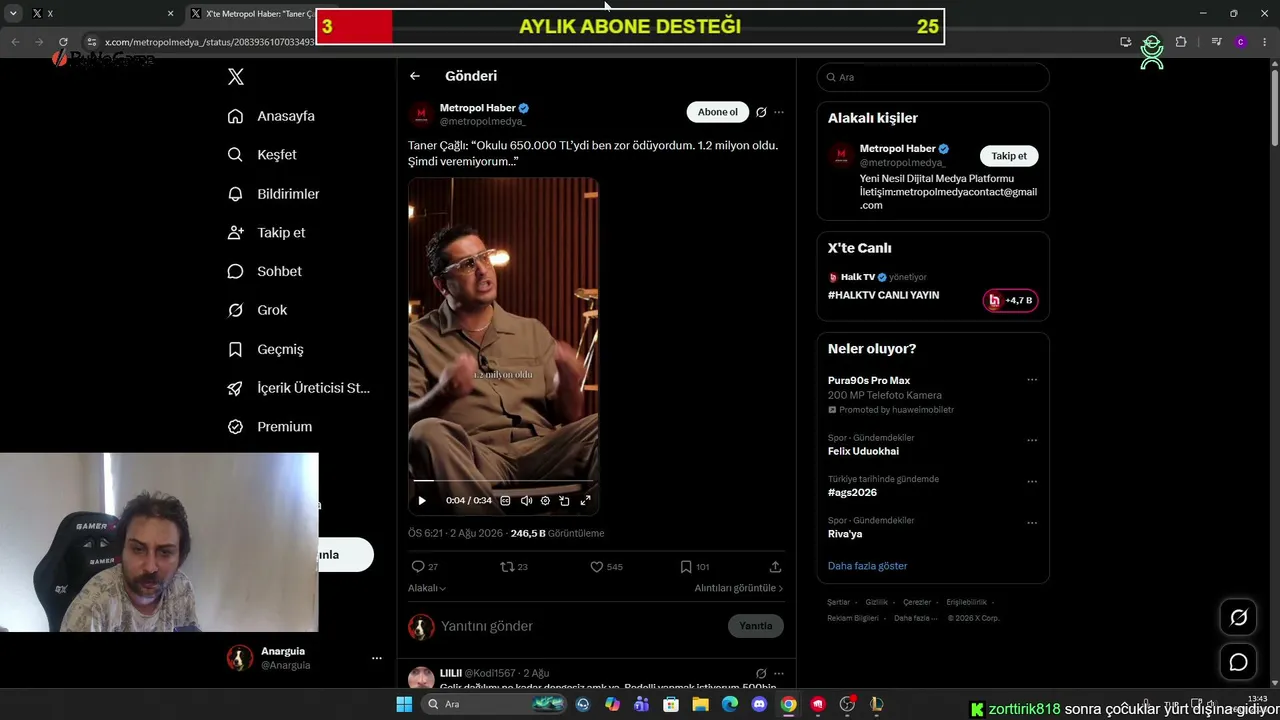
Task: Open Discord from the taskbar
Action: click(759, 704)
